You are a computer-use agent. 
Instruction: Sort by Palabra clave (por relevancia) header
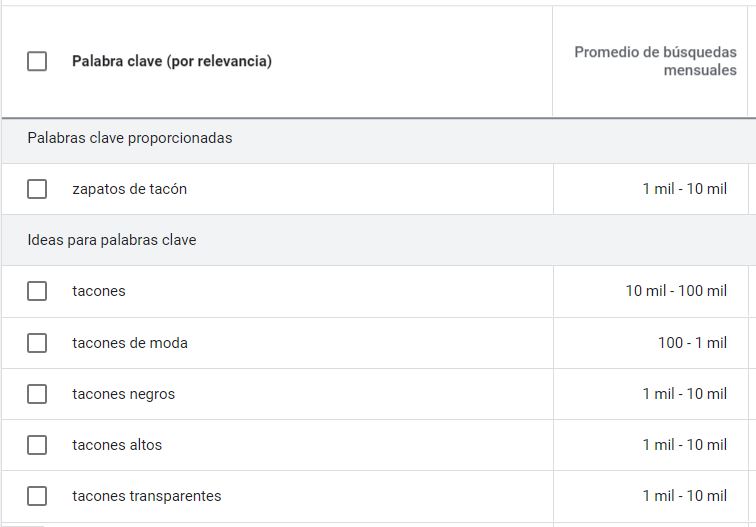[x=171, y=61]
